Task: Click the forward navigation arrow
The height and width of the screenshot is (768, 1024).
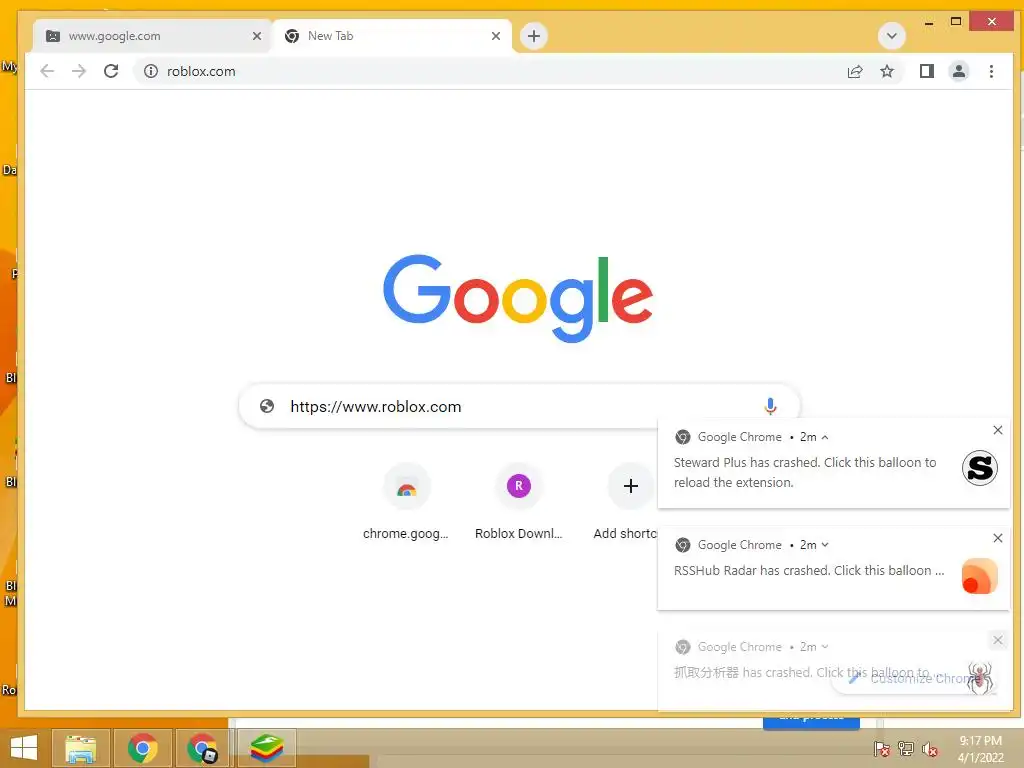Action: 79,71
